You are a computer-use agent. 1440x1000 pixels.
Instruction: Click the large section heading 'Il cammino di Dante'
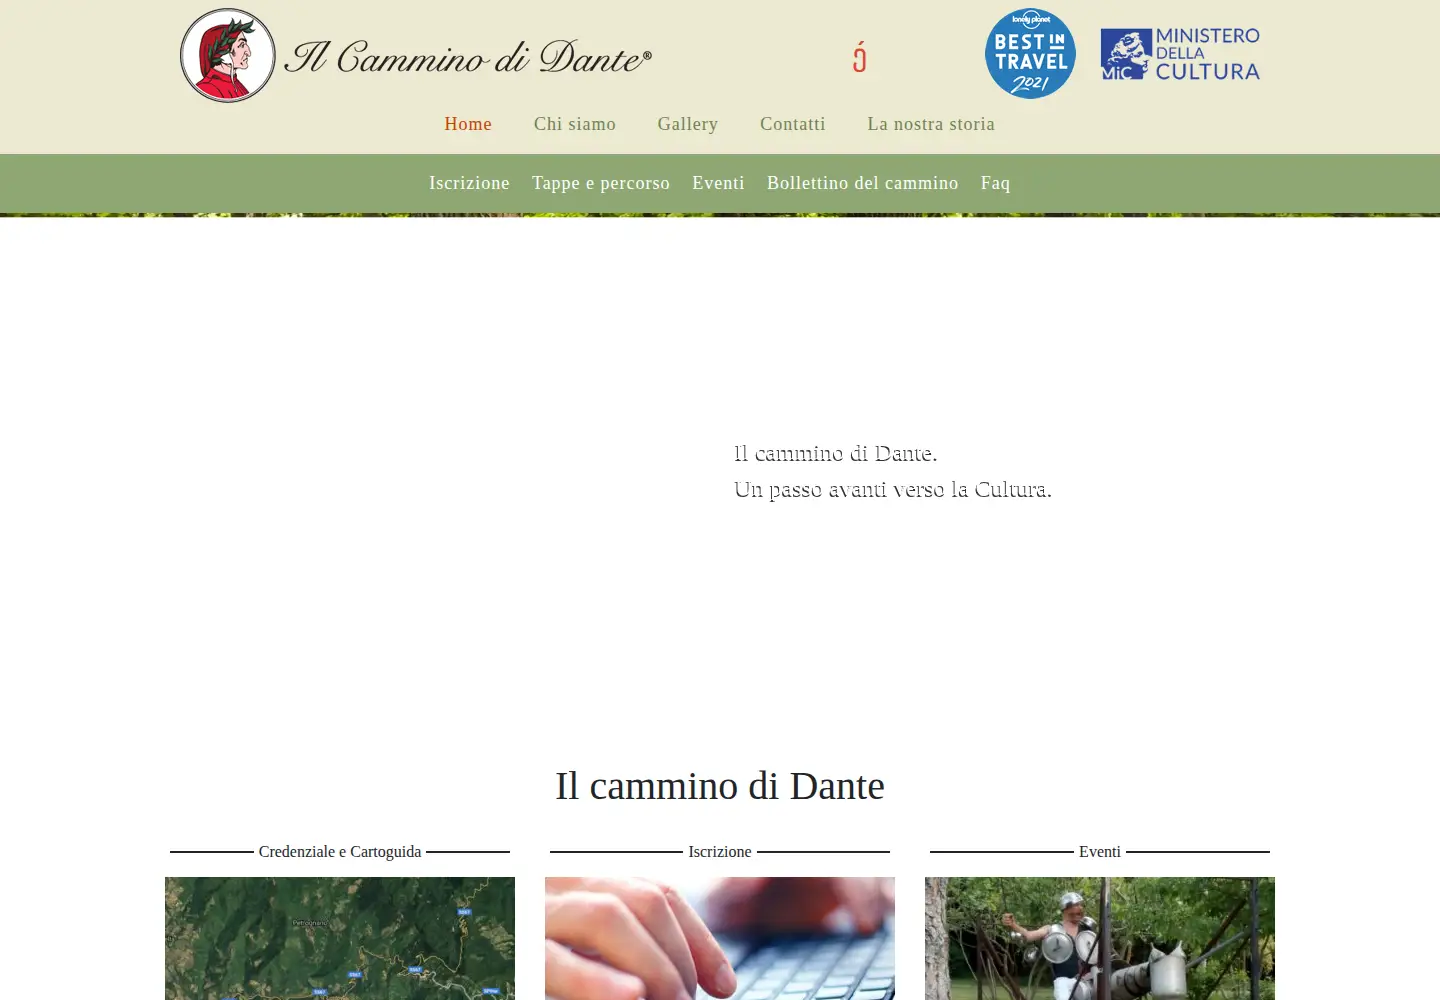[x=720, y=786]
